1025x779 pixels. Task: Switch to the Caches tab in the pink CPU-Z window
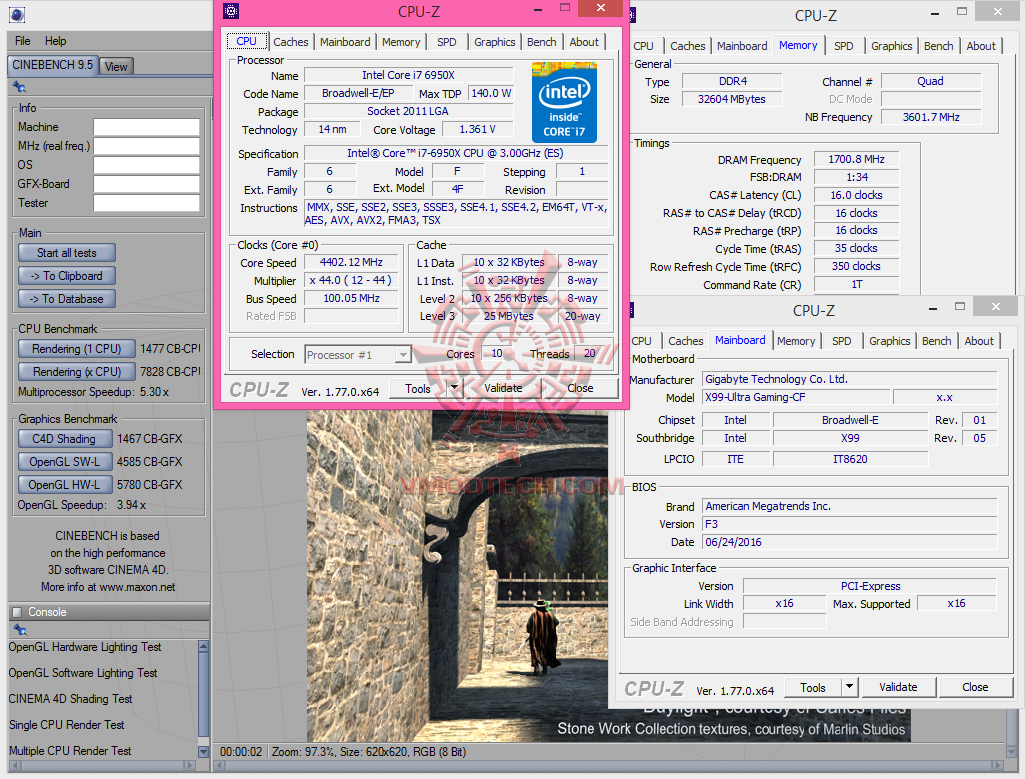pos(291,42)
